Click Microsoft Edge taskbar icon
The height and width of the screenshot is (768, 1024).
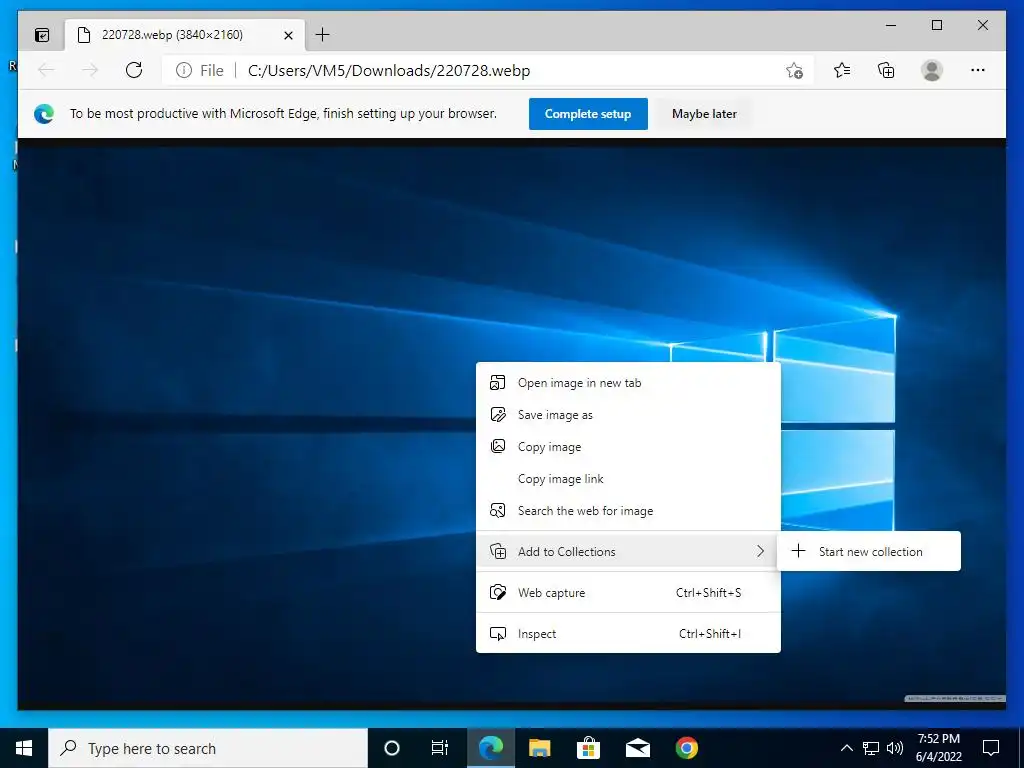490,748
